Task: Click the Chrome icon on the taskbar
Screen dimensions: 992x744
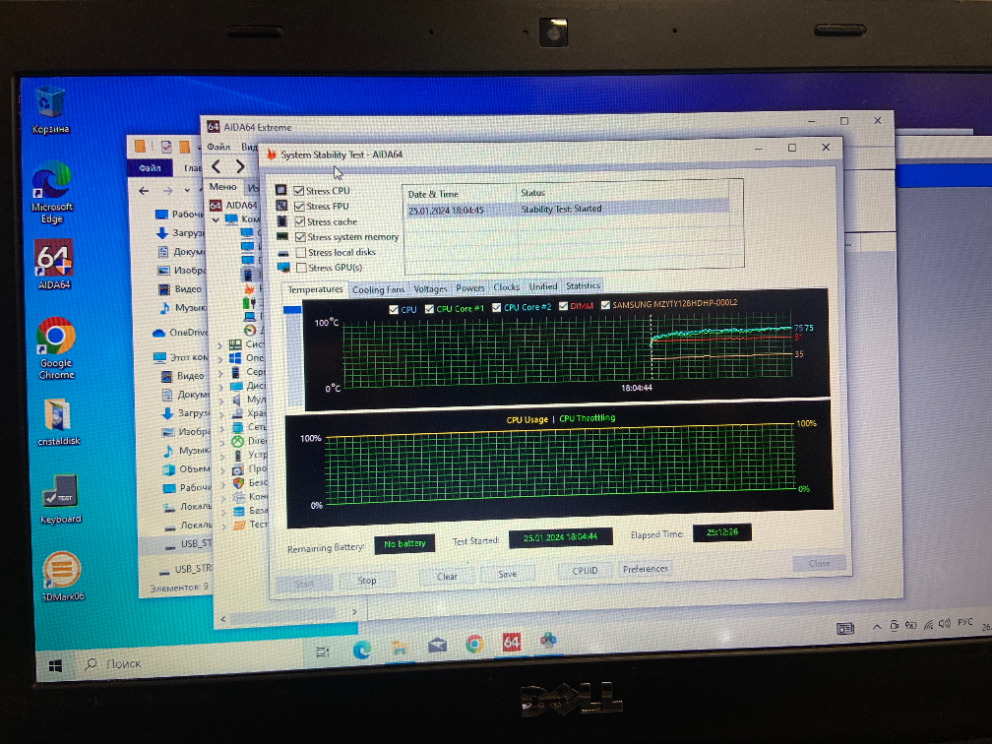Action: click(474, 644)
